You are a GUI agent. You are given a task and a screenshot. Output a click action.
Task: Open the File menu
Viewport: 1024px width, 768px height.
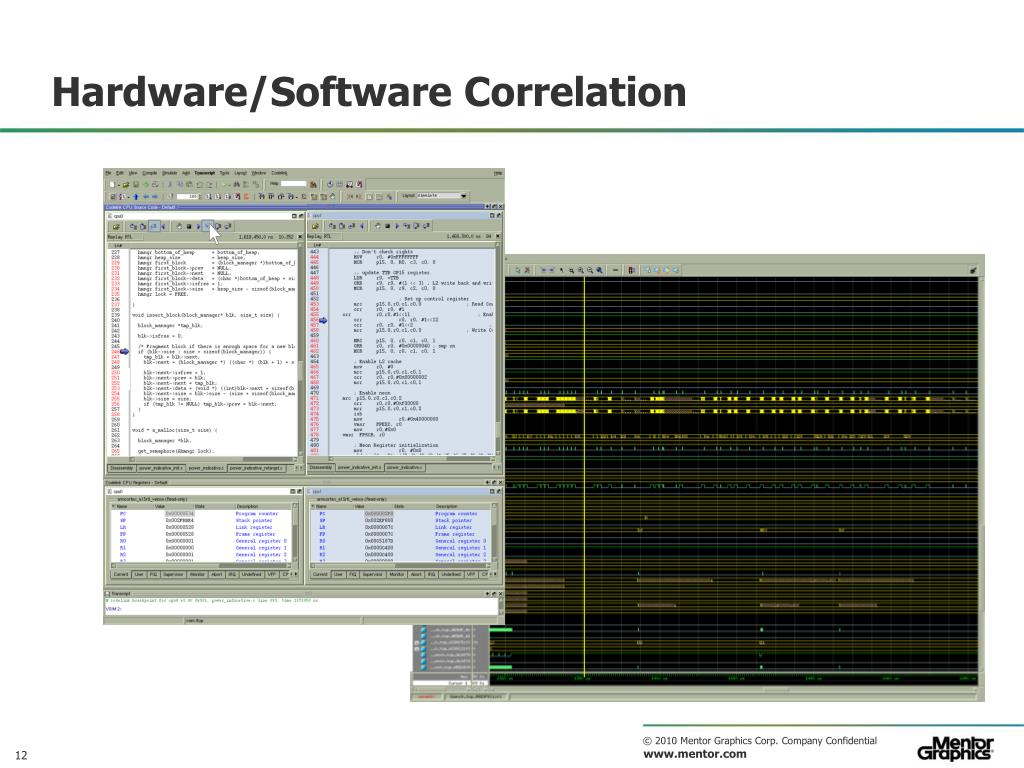point(108,173)
